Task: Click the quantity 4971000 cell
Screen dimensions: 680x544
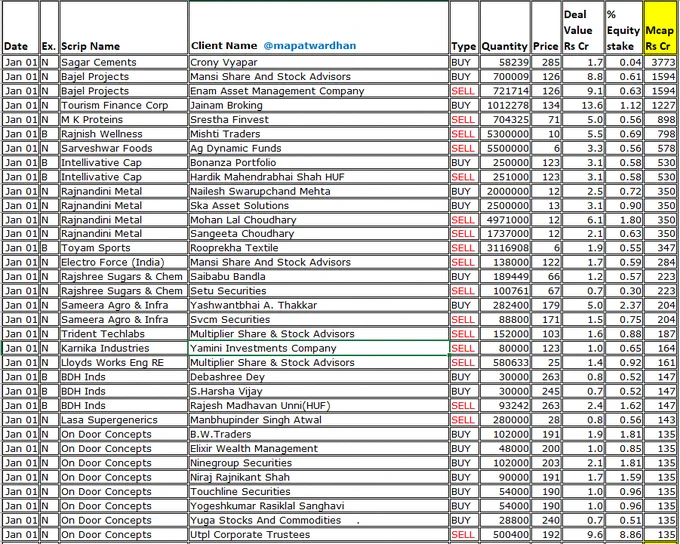Action: (x=505, y=220)
